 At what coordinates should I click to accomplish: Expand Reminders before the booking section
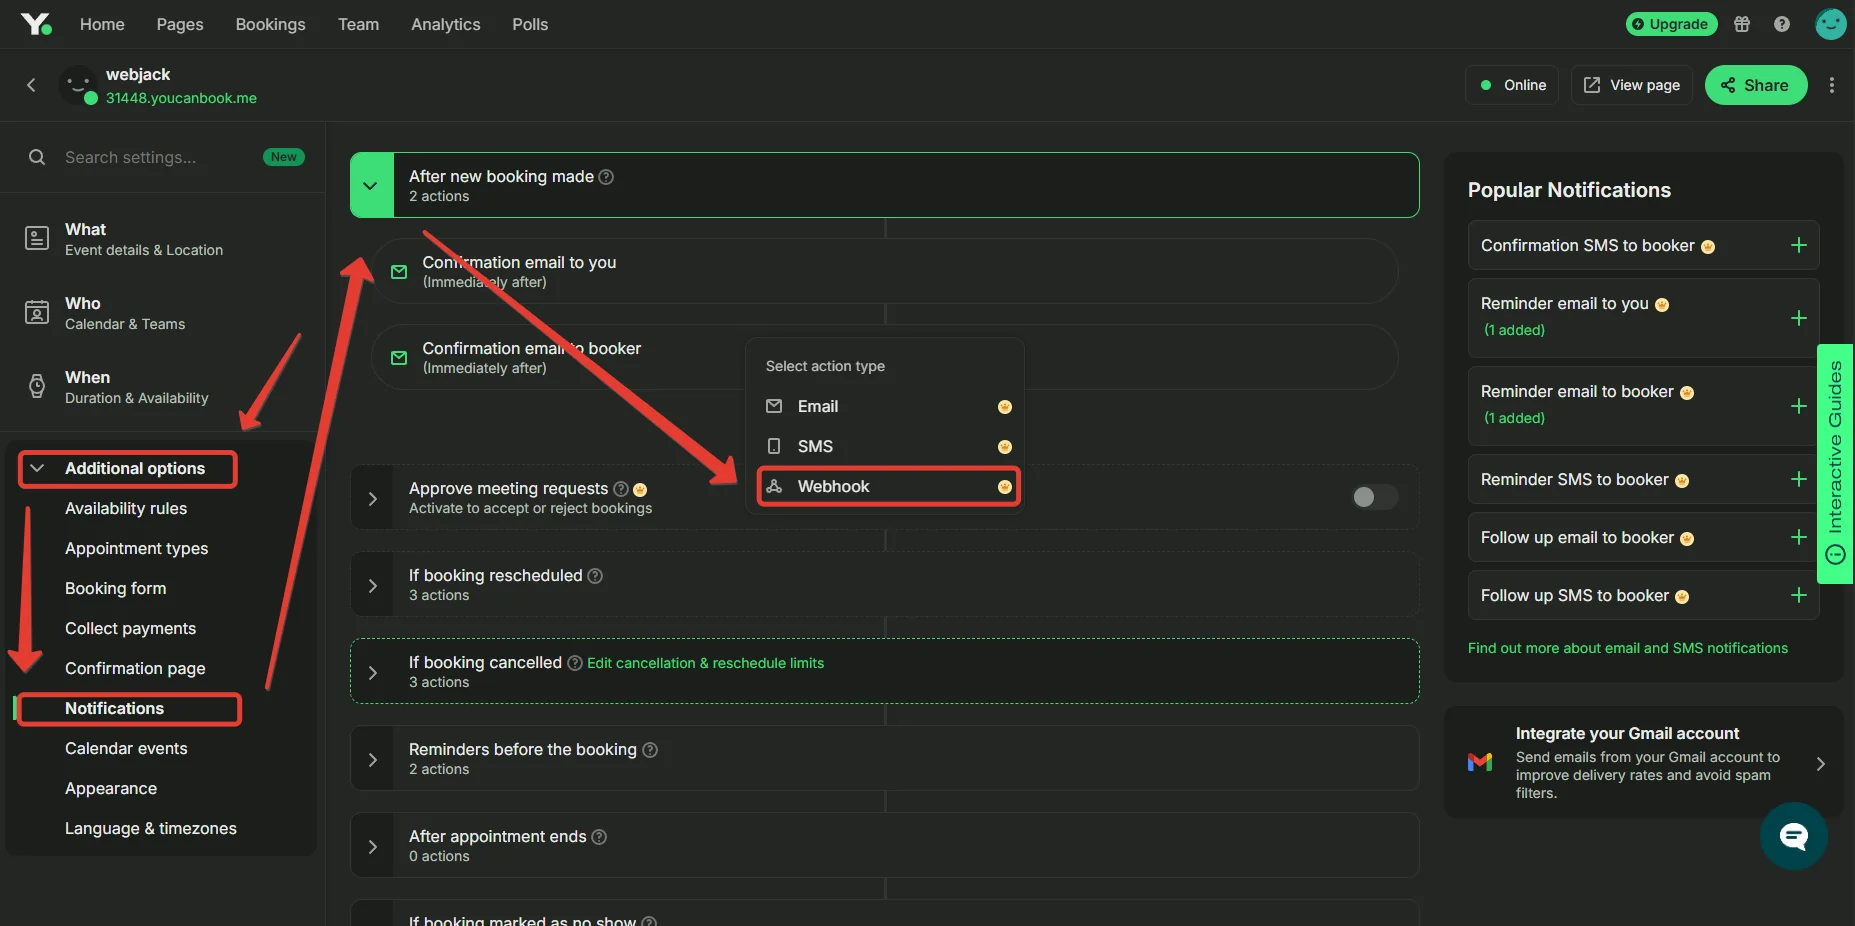[372, 759]
